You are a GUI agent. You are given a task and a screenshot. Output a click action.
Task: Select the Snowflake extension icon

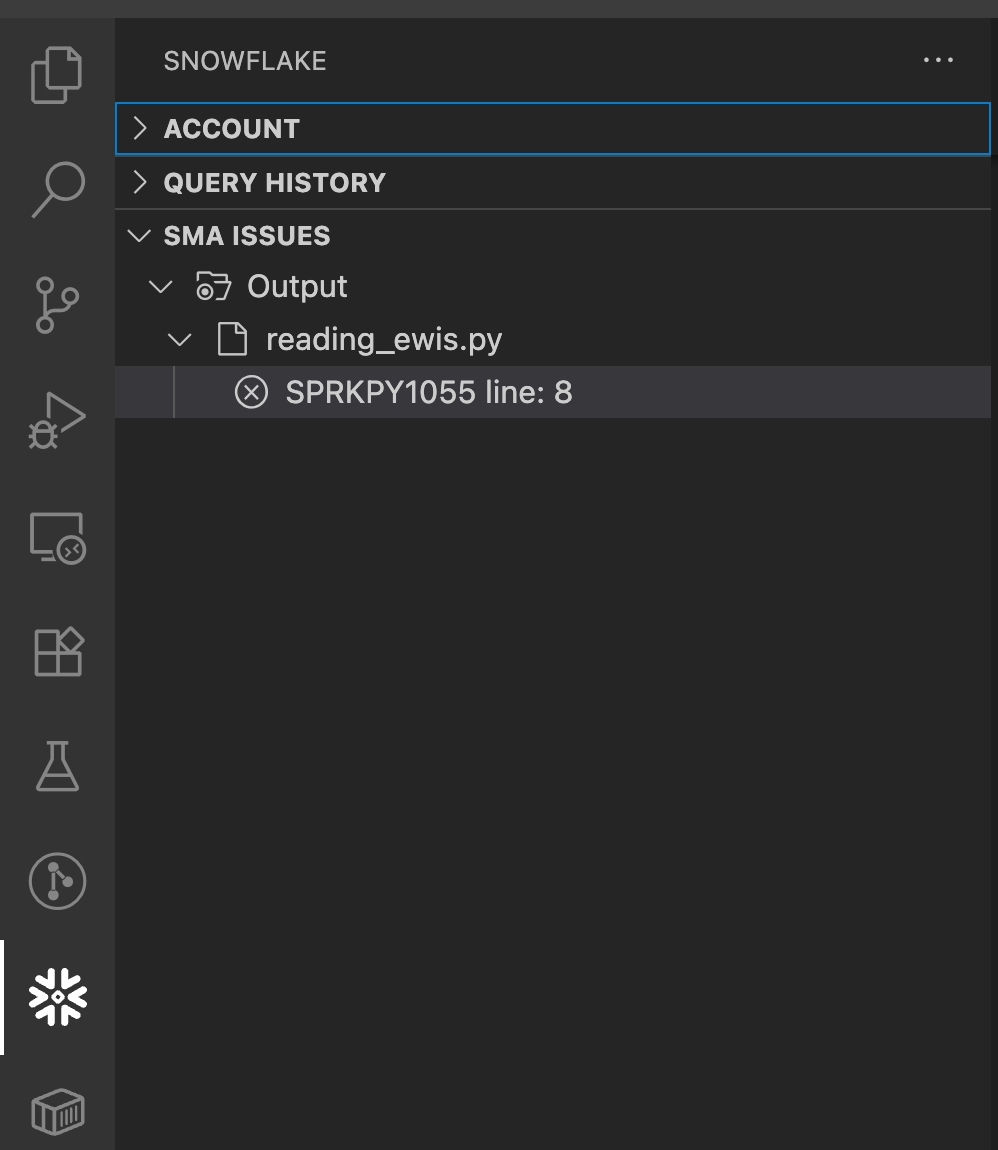[x=57, y=996]
